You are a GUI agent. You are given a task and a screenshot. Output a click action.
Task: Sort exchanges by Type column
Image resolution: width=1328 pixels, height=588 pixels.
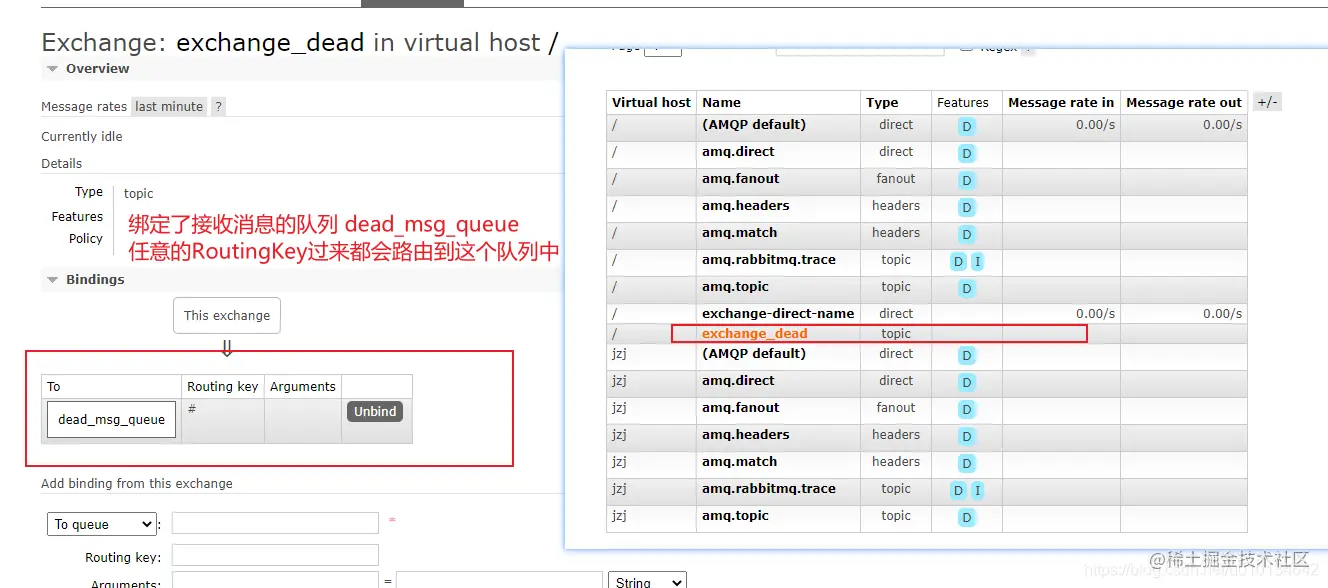(x=882, y=102)
